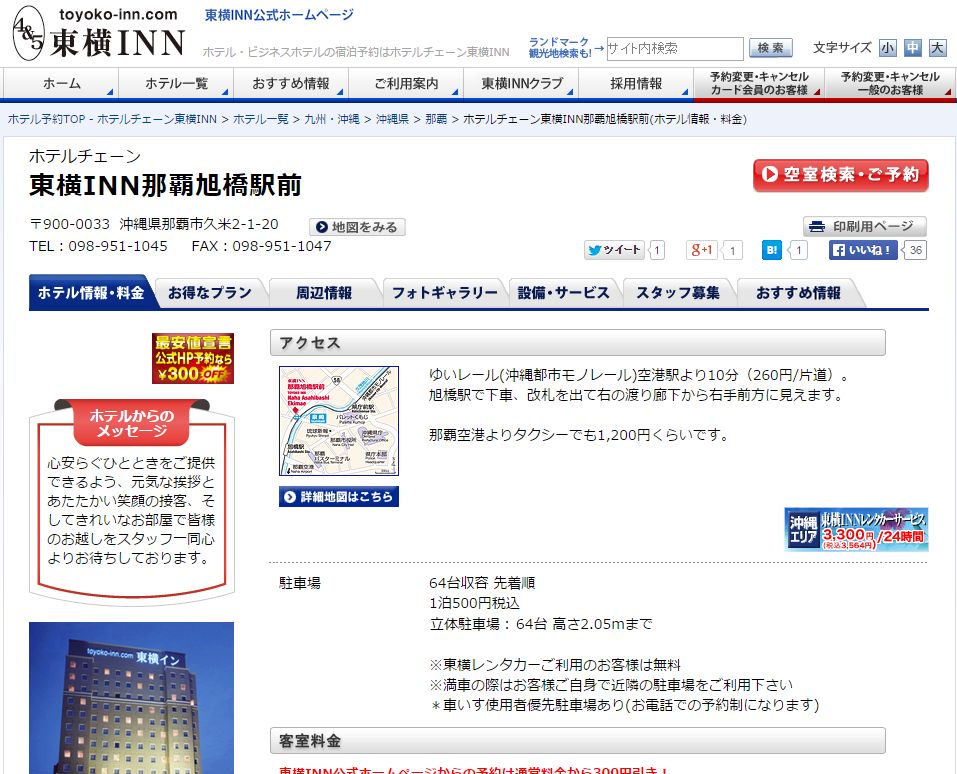957x774 pixels.
Task: Open the ホテル一覧 navigation menu
Action: (176, 84)
